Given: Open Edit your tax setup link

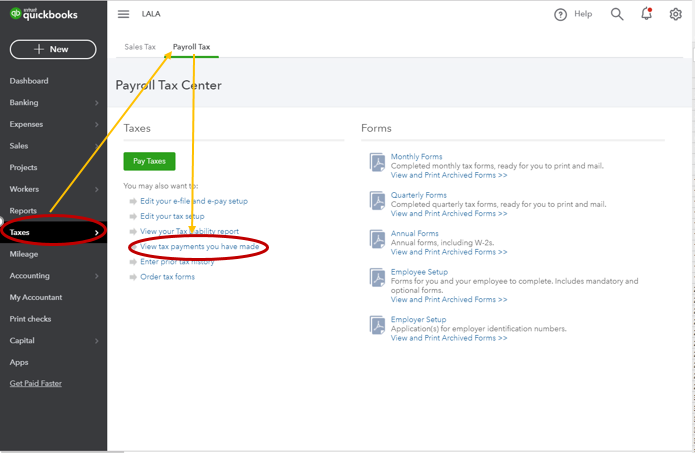Looking at the screenshot, I should pos(172,216).
